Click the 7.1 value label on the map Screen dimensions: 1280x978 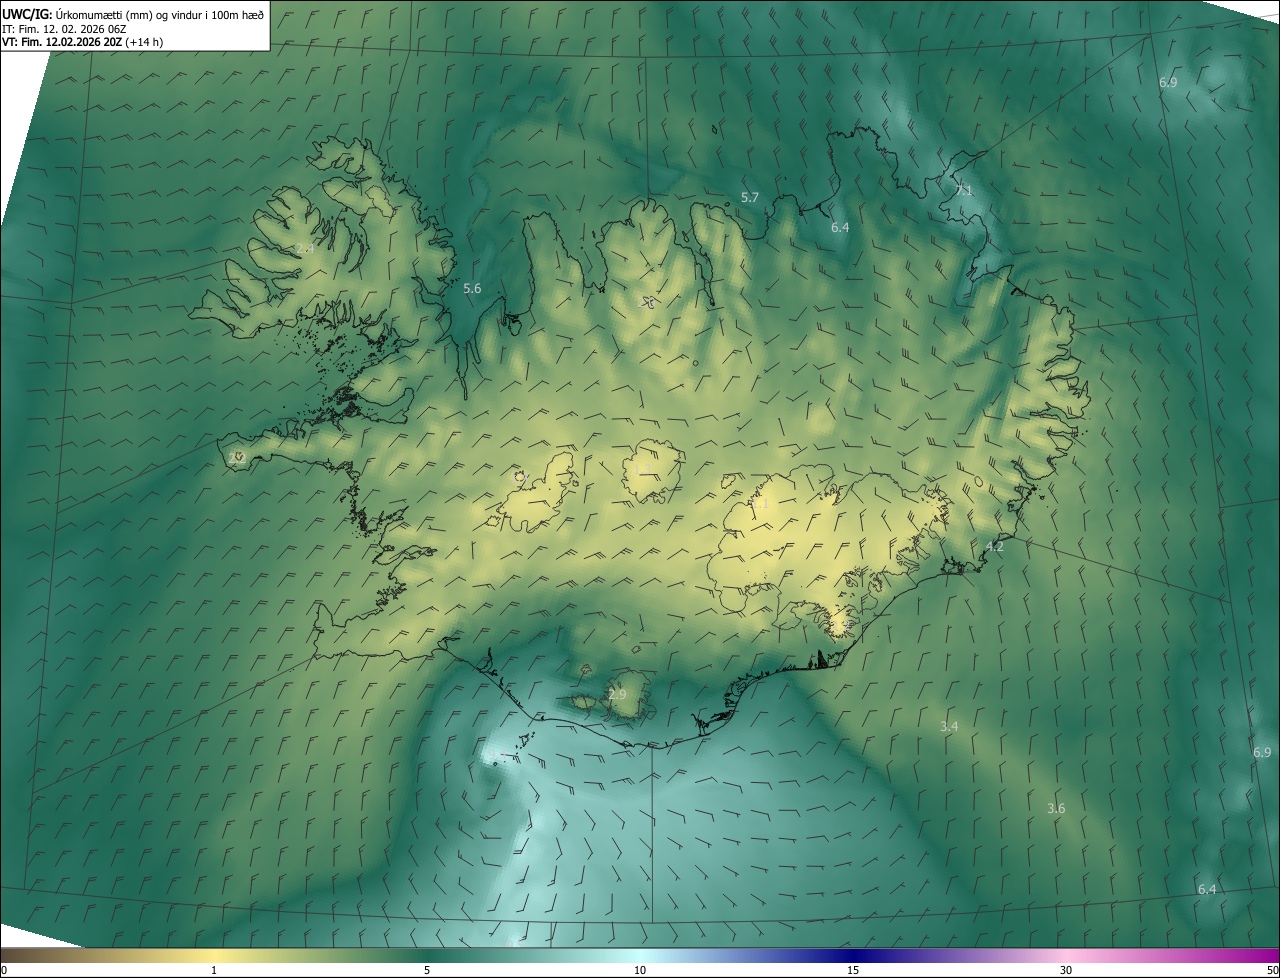coord(964,190)
